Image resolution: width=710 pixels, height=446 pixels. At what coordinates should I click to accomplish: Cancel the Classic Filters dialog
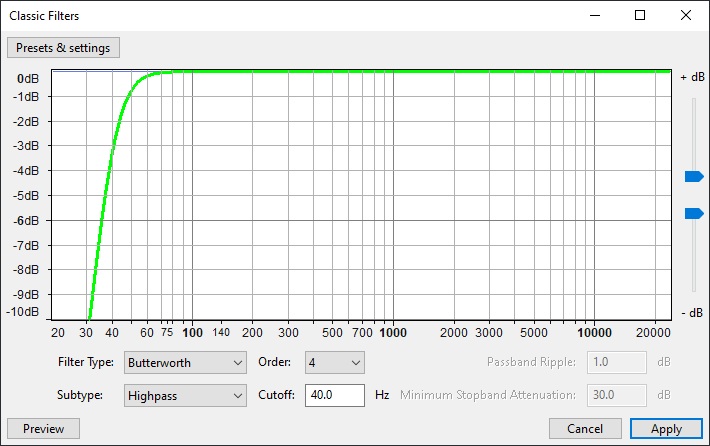point(585,428)
